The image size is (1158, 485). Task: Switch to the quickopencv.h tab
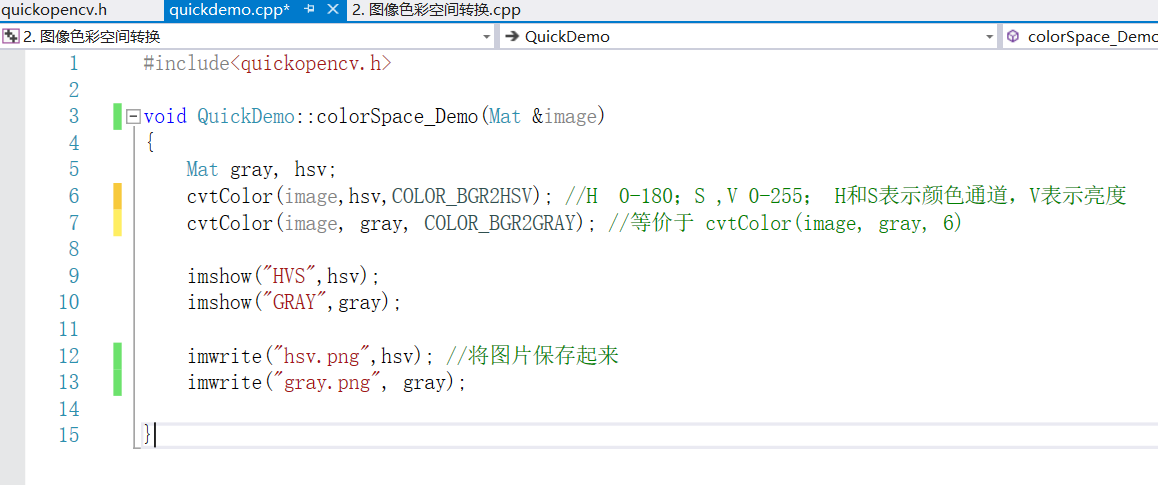[55, 10]
